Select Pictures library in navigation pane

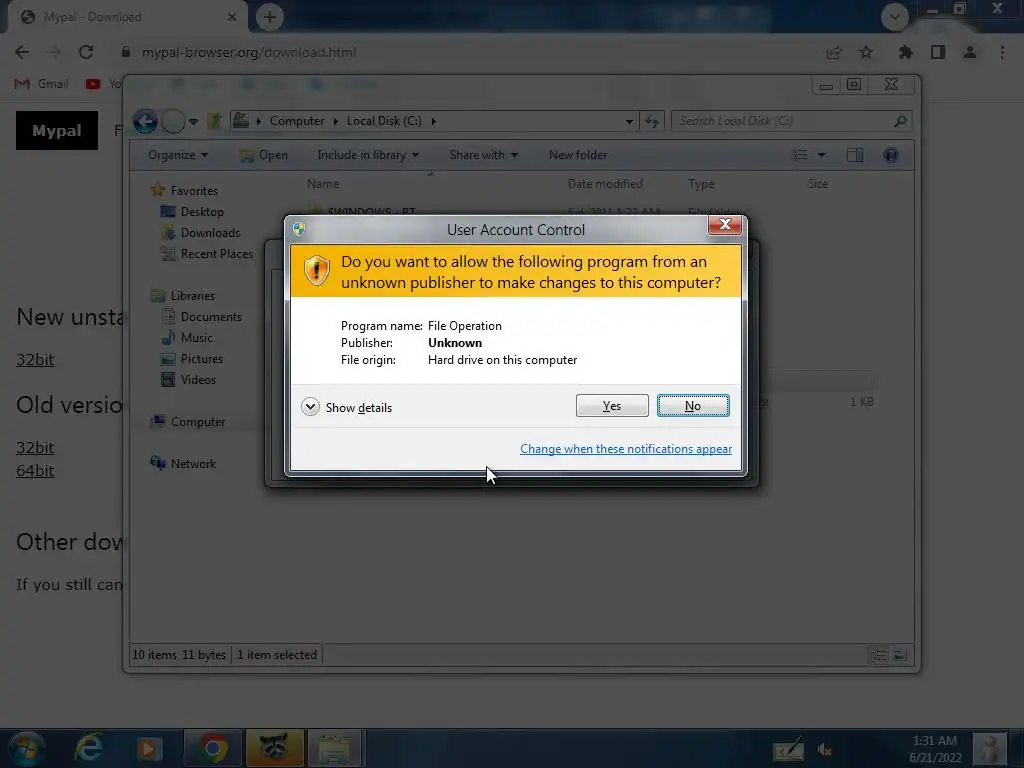pos(202,359)
